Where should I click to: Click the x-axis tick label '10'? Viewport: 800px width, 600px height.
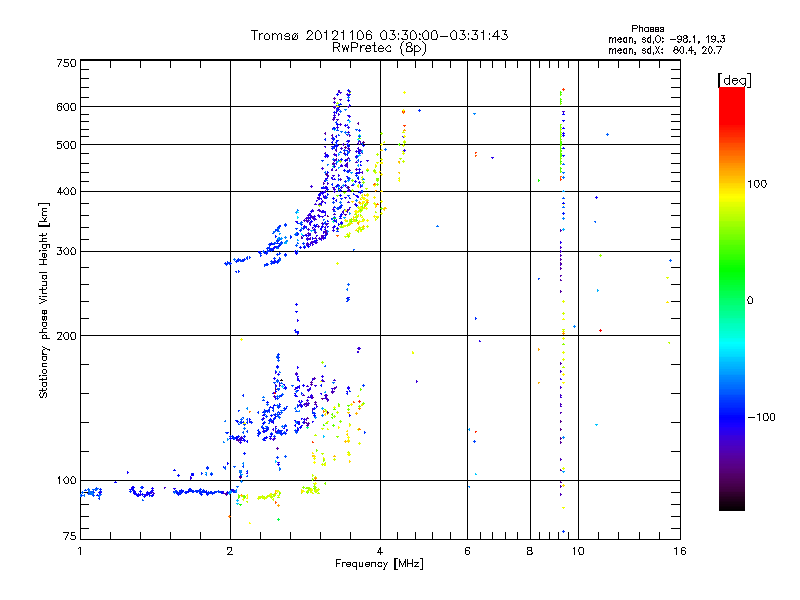tap(578, 551)
